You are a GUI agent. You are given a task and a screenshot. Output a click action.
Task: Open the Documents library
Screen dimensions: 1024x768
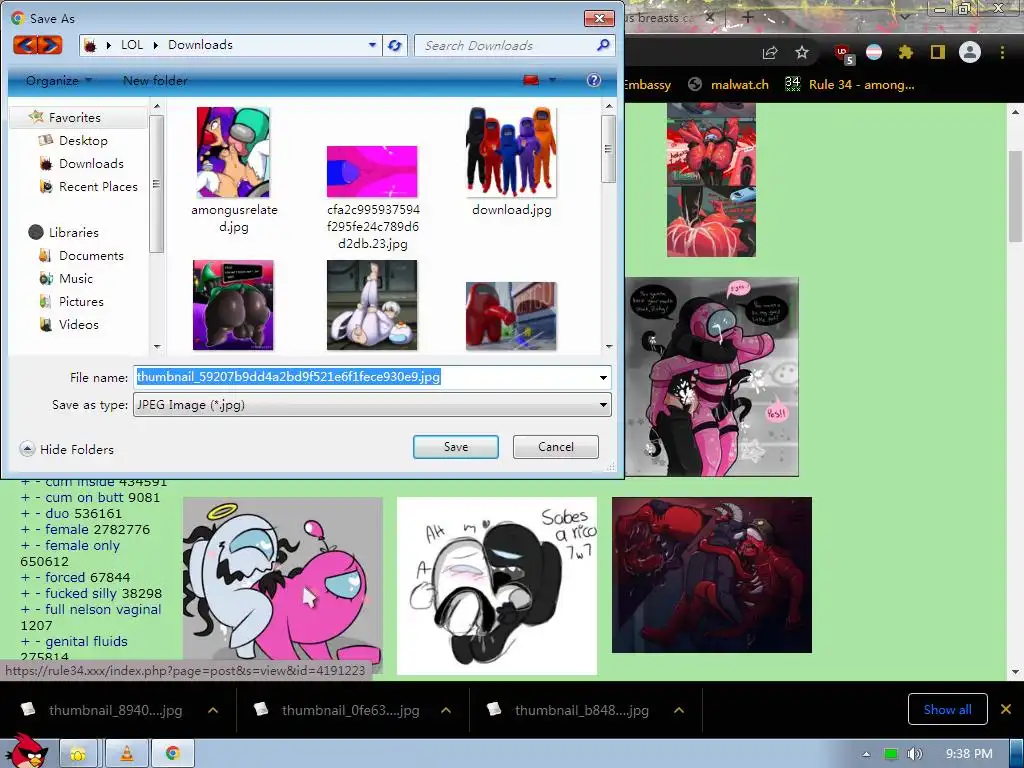tap(91, 255)
